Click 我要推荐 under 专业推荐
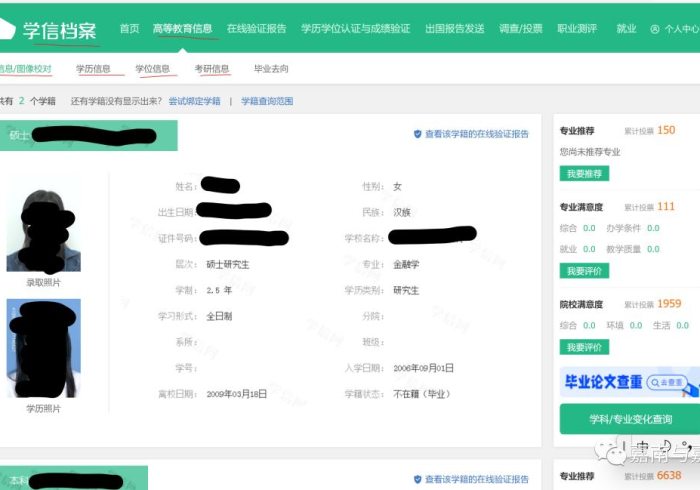The height and width of the screenshot is (490, 700). tap(584, 174)
